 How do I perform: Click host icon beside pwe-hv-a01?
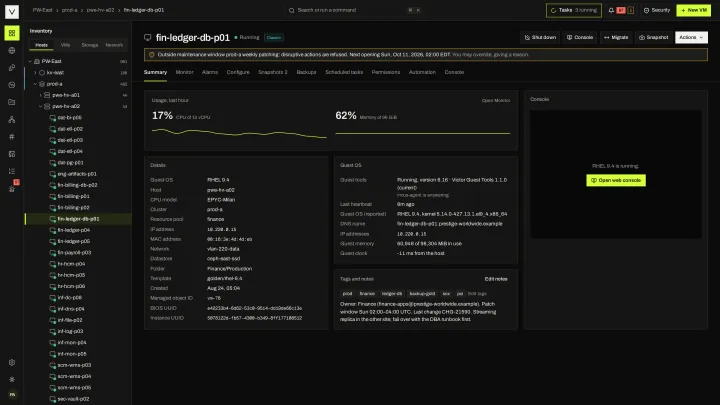tap(47, 95)
